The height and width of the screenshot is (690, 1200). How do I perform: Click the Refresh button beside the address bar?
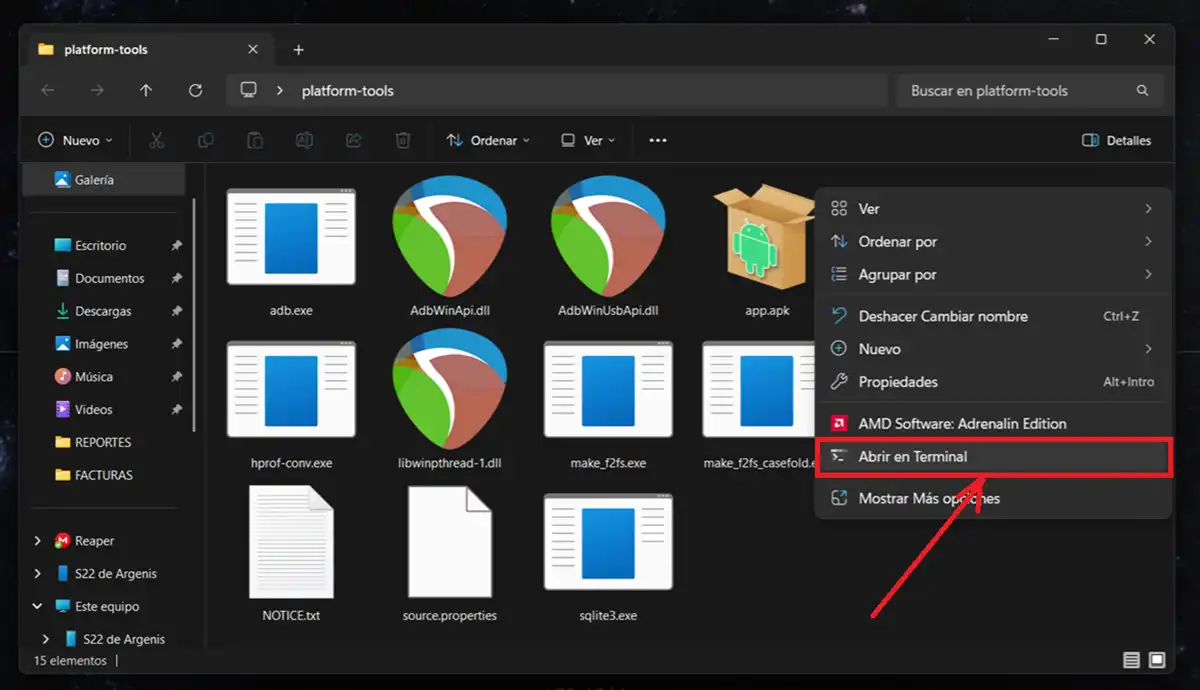coord(195,90)
